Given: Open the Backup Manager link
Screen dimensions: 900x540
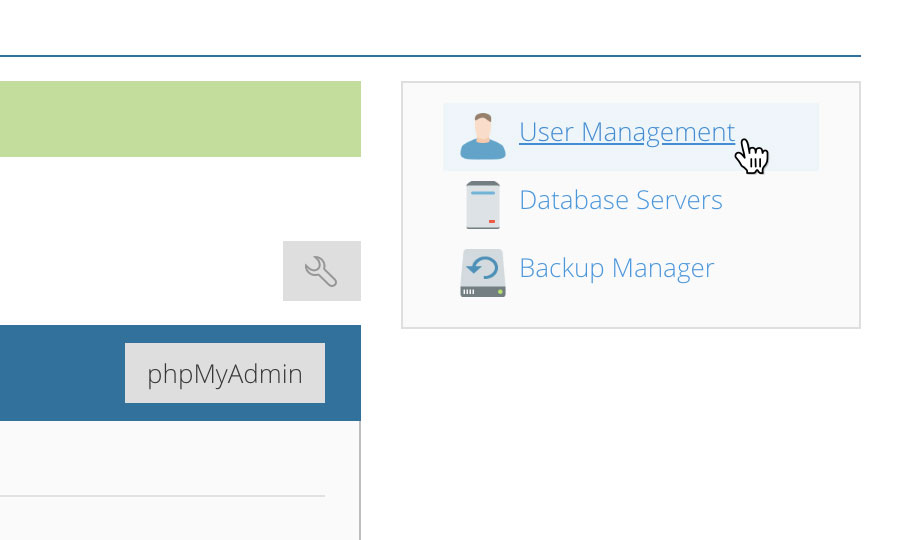Looking at the screenshot, I should pos(616,268).
